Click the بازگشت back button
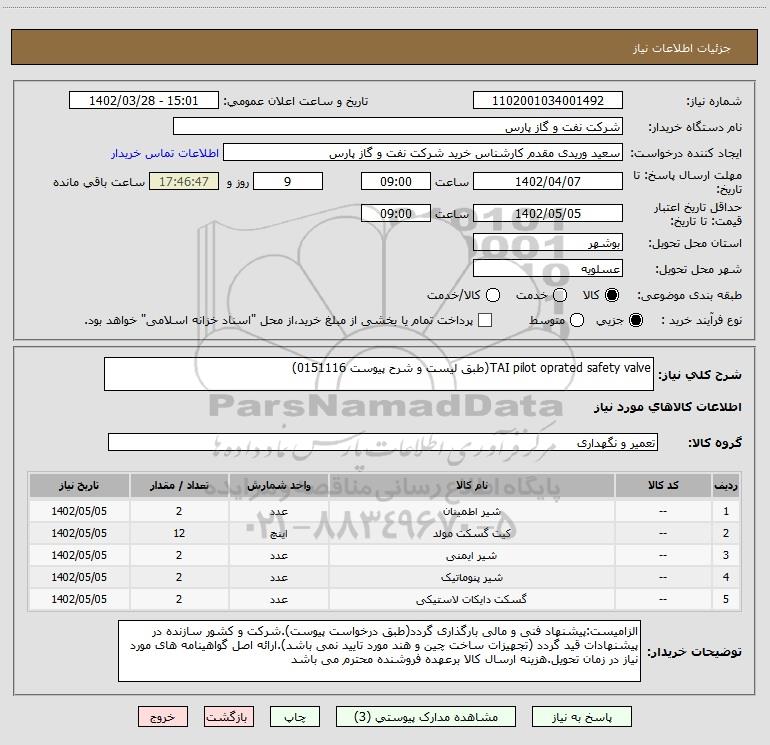The width and height of the screenshot is (770, 745). [x=229, y=717]
